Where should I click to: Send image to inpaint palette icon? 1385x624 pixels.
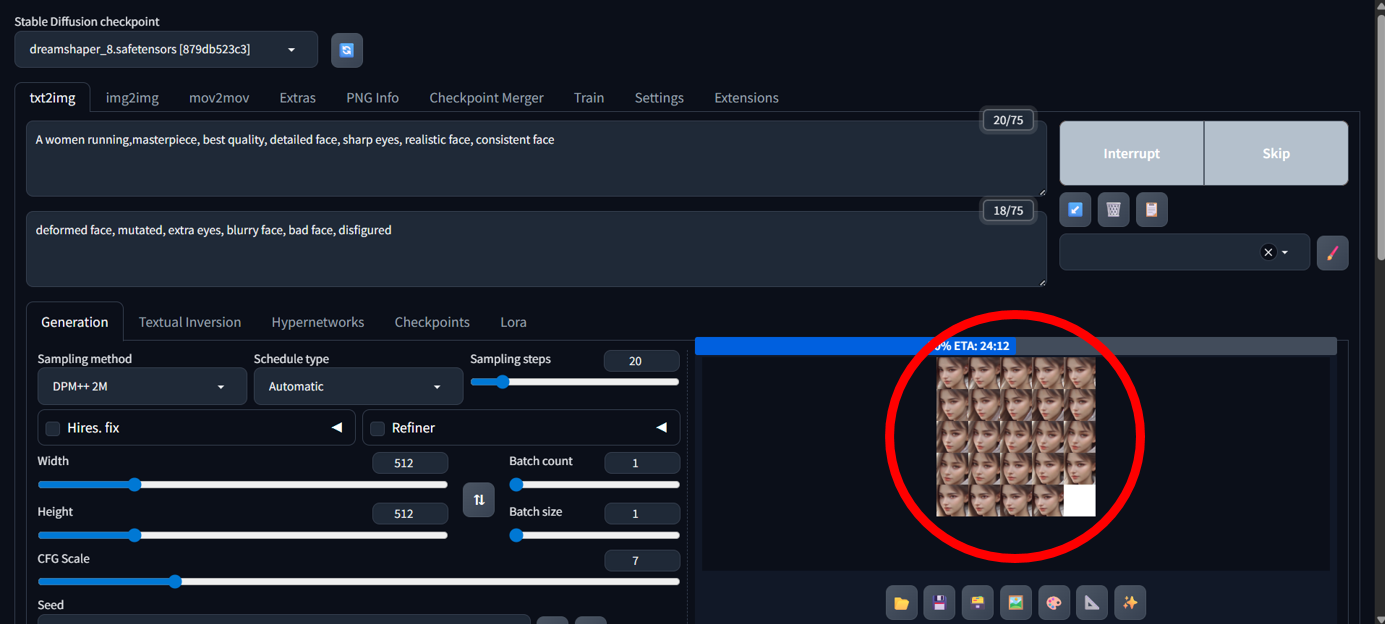tap(1053, 603)
